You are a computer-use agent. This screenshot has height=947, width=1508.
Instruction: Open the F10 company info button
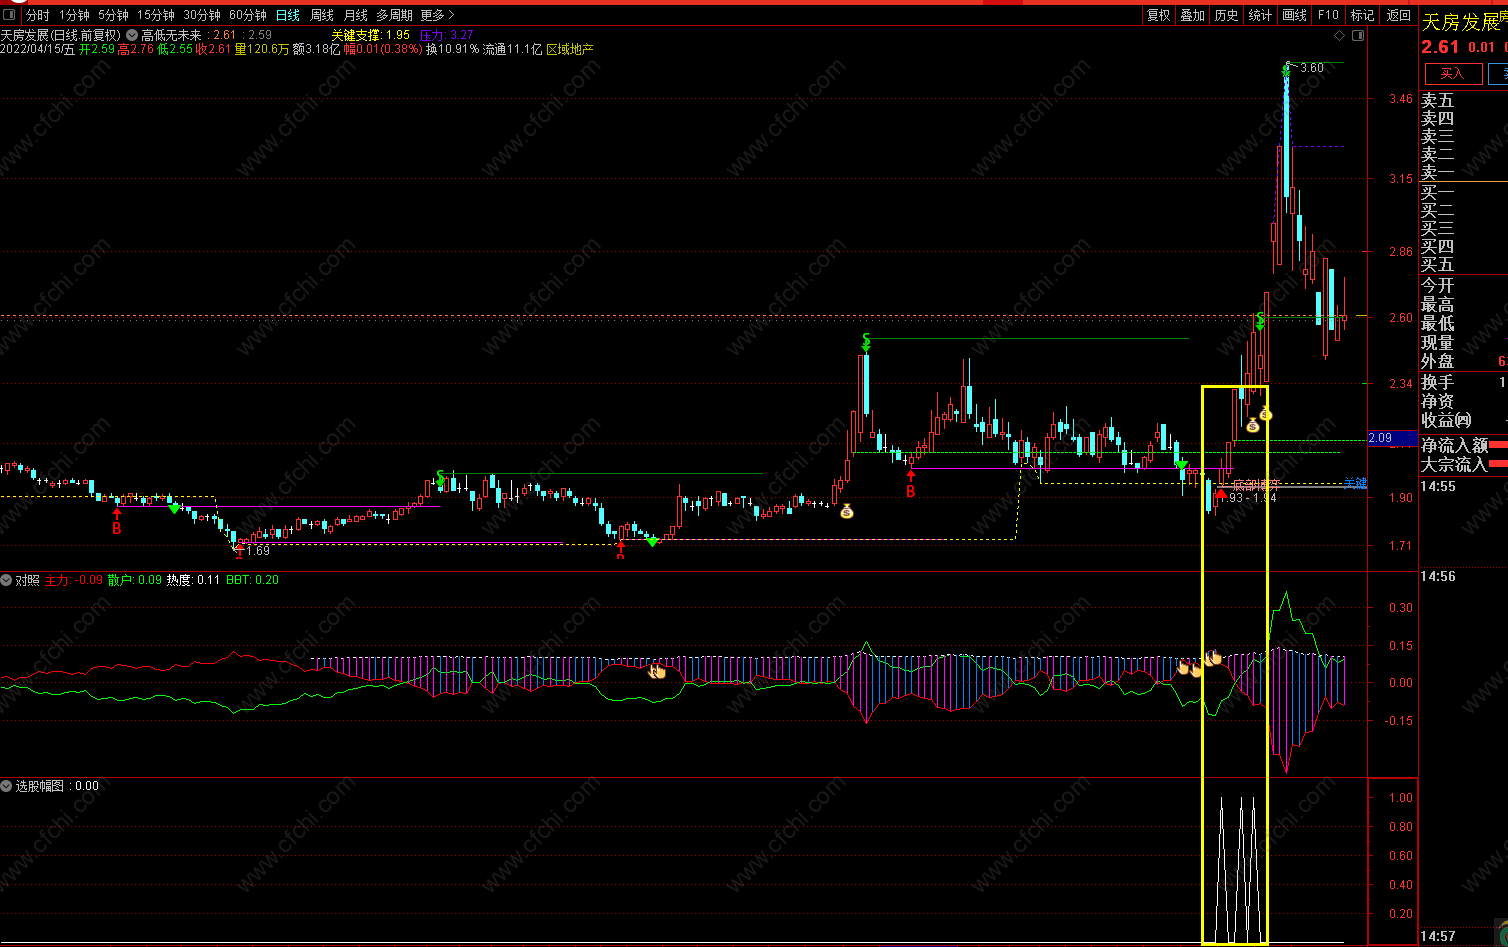(x=1329, y=15)
